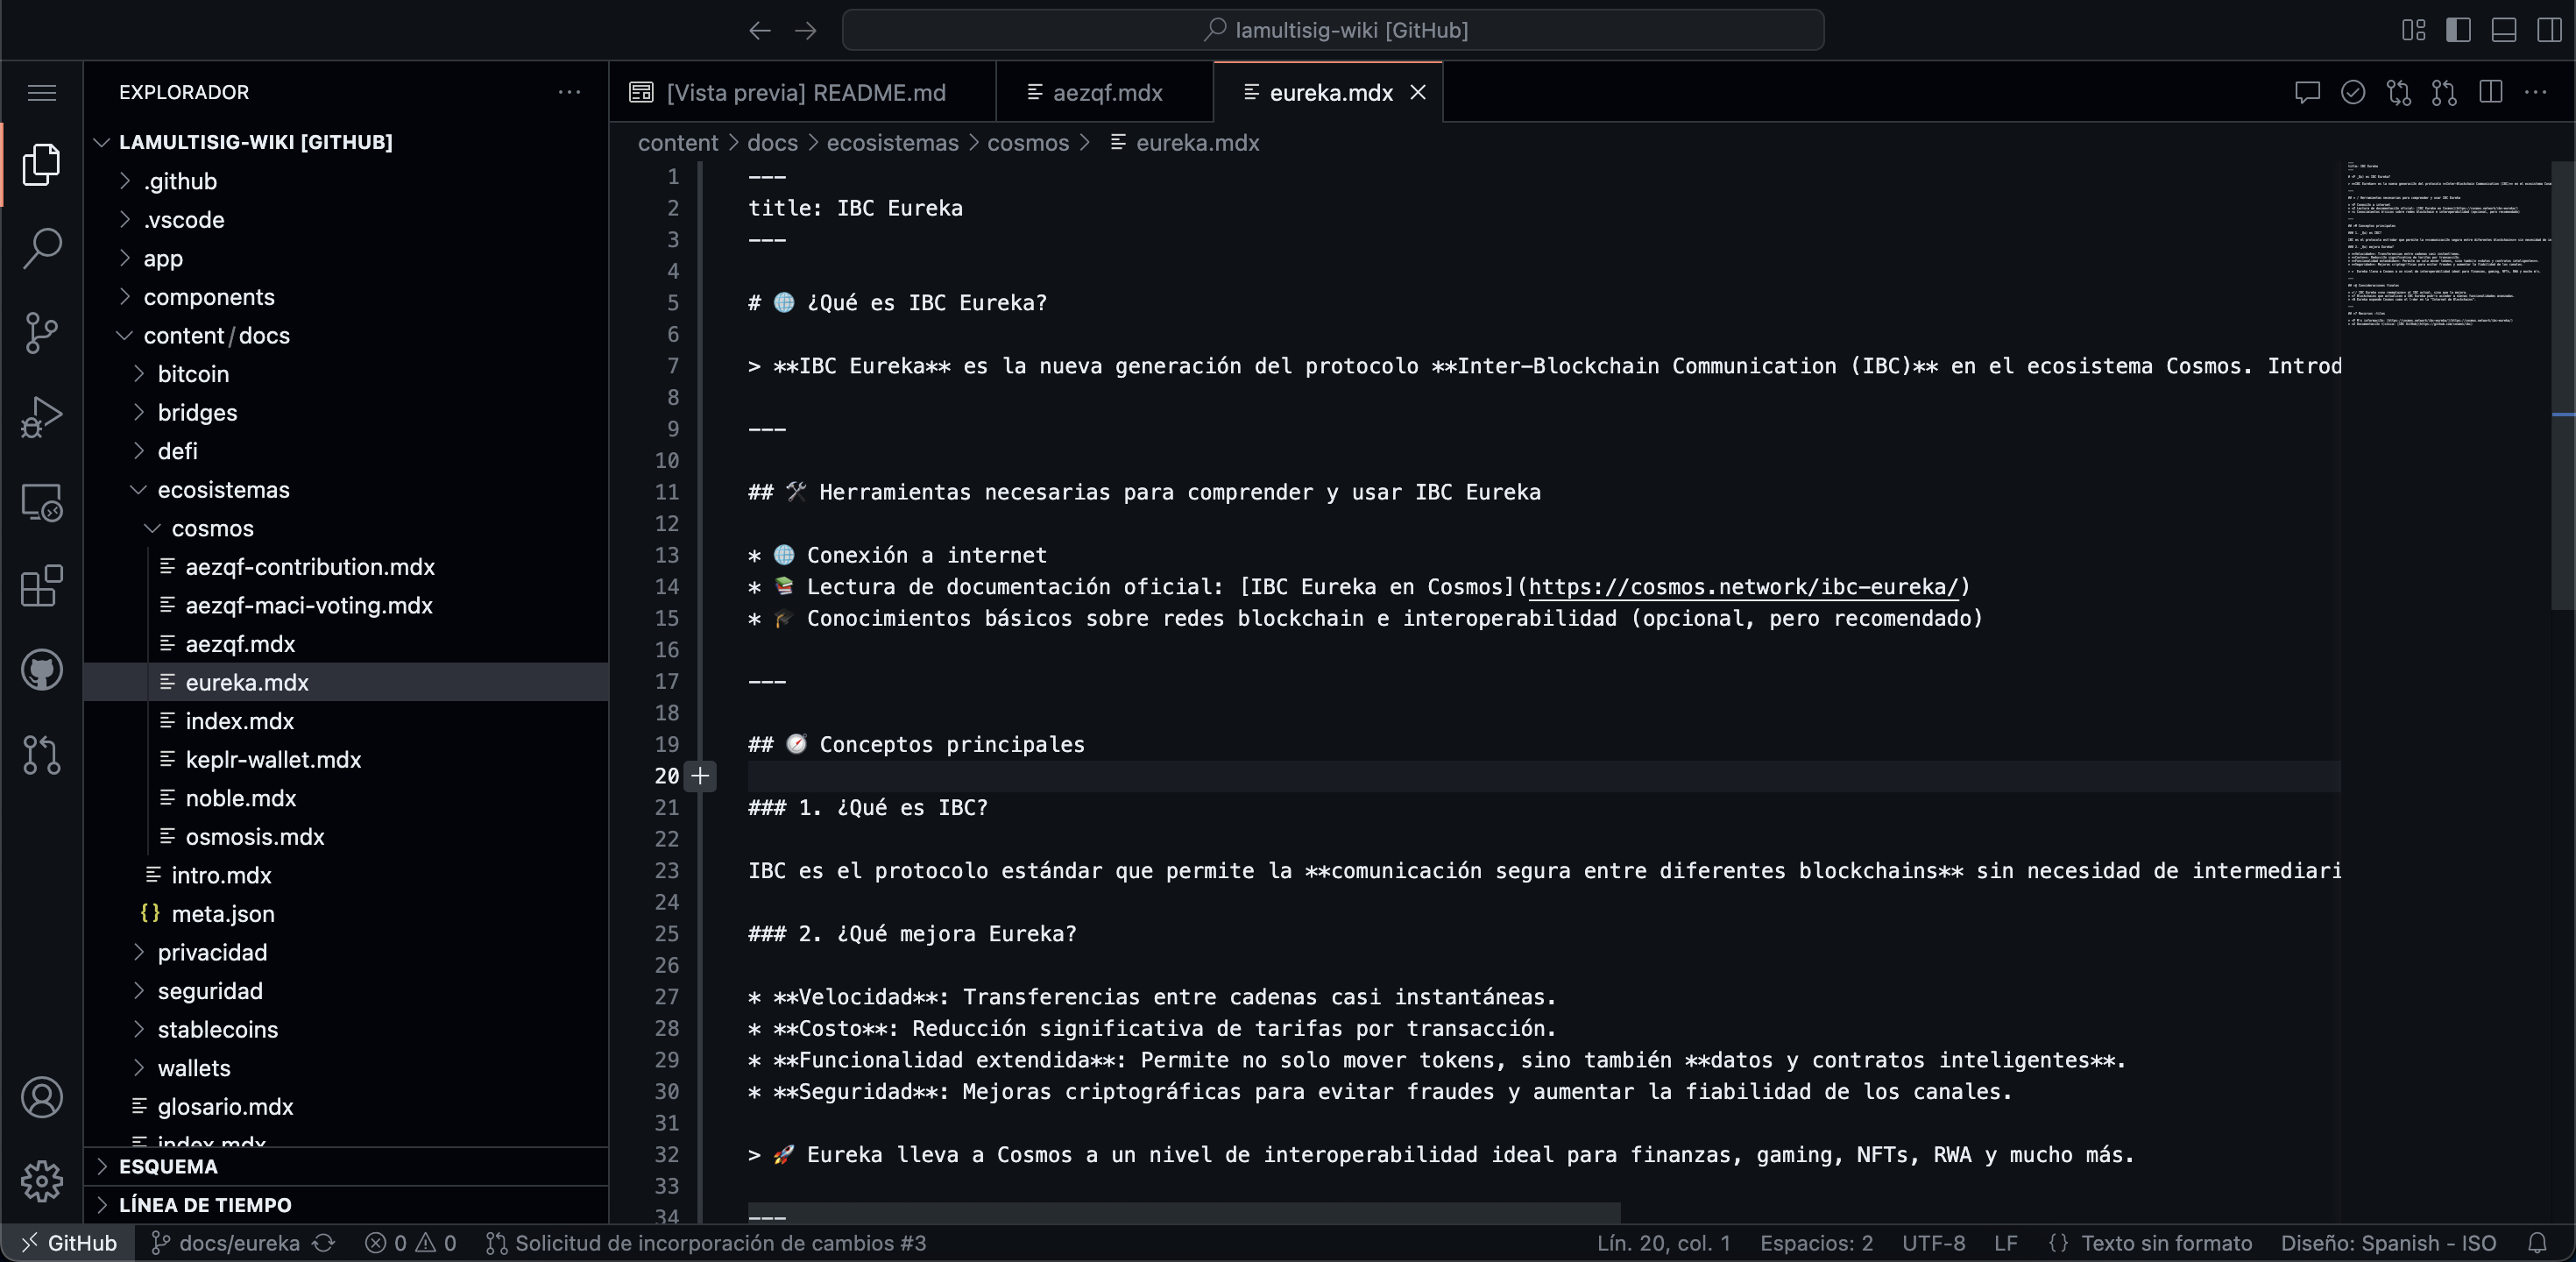Toggle secondary side bar visibility
Screen dimensions: 2576x1262
(x=2549, y=30)
